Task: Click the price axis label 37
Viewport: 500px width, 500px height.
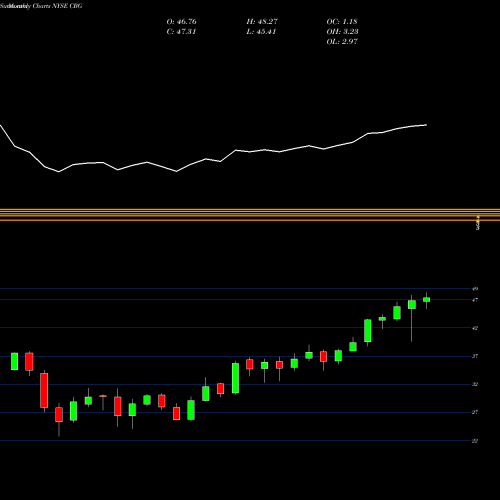Action: pos(475,356)
